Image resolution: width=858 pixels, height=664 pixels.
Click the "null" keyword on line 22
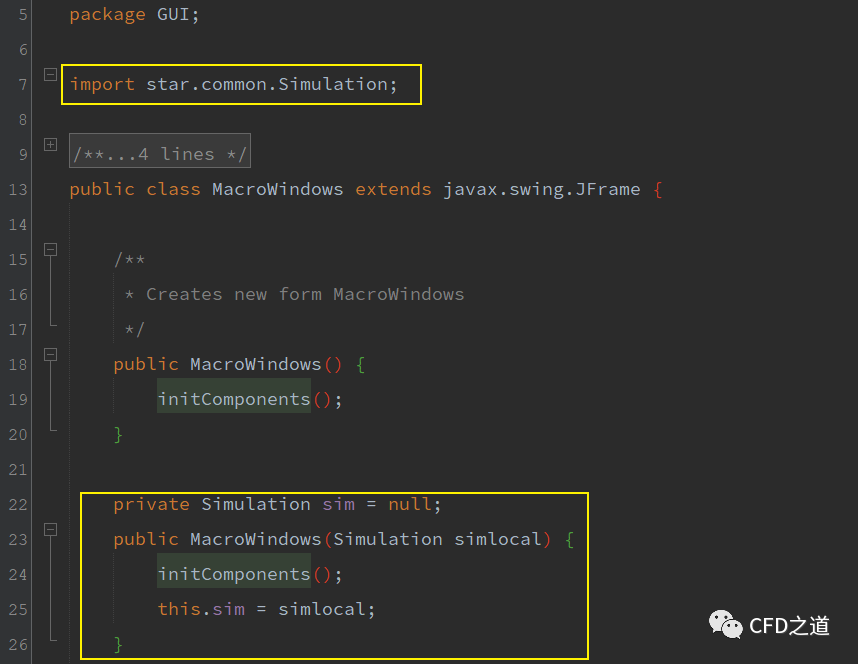pyautogui.click(x=410, y=504)
